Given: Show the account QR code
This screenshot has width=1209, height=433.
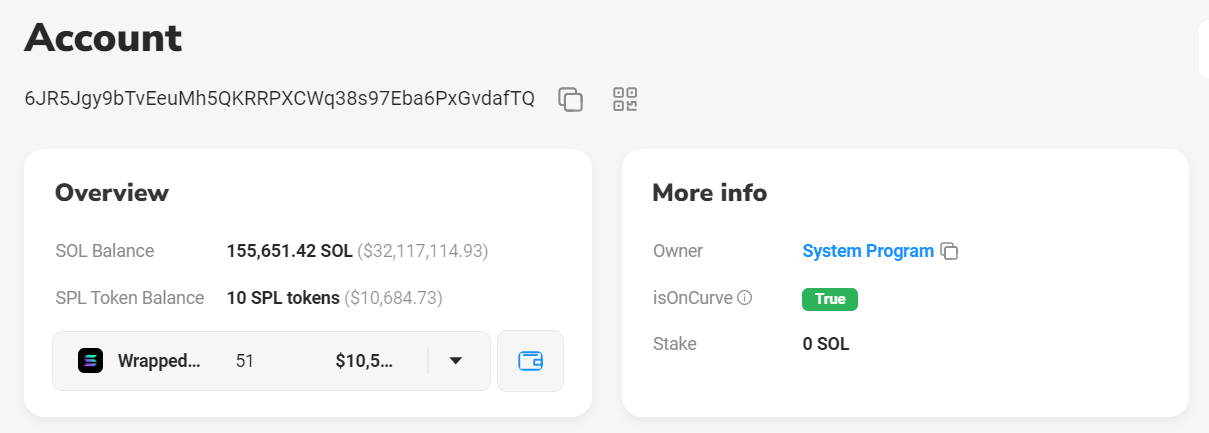Looking at the screenshot, I should coord(625,99).
